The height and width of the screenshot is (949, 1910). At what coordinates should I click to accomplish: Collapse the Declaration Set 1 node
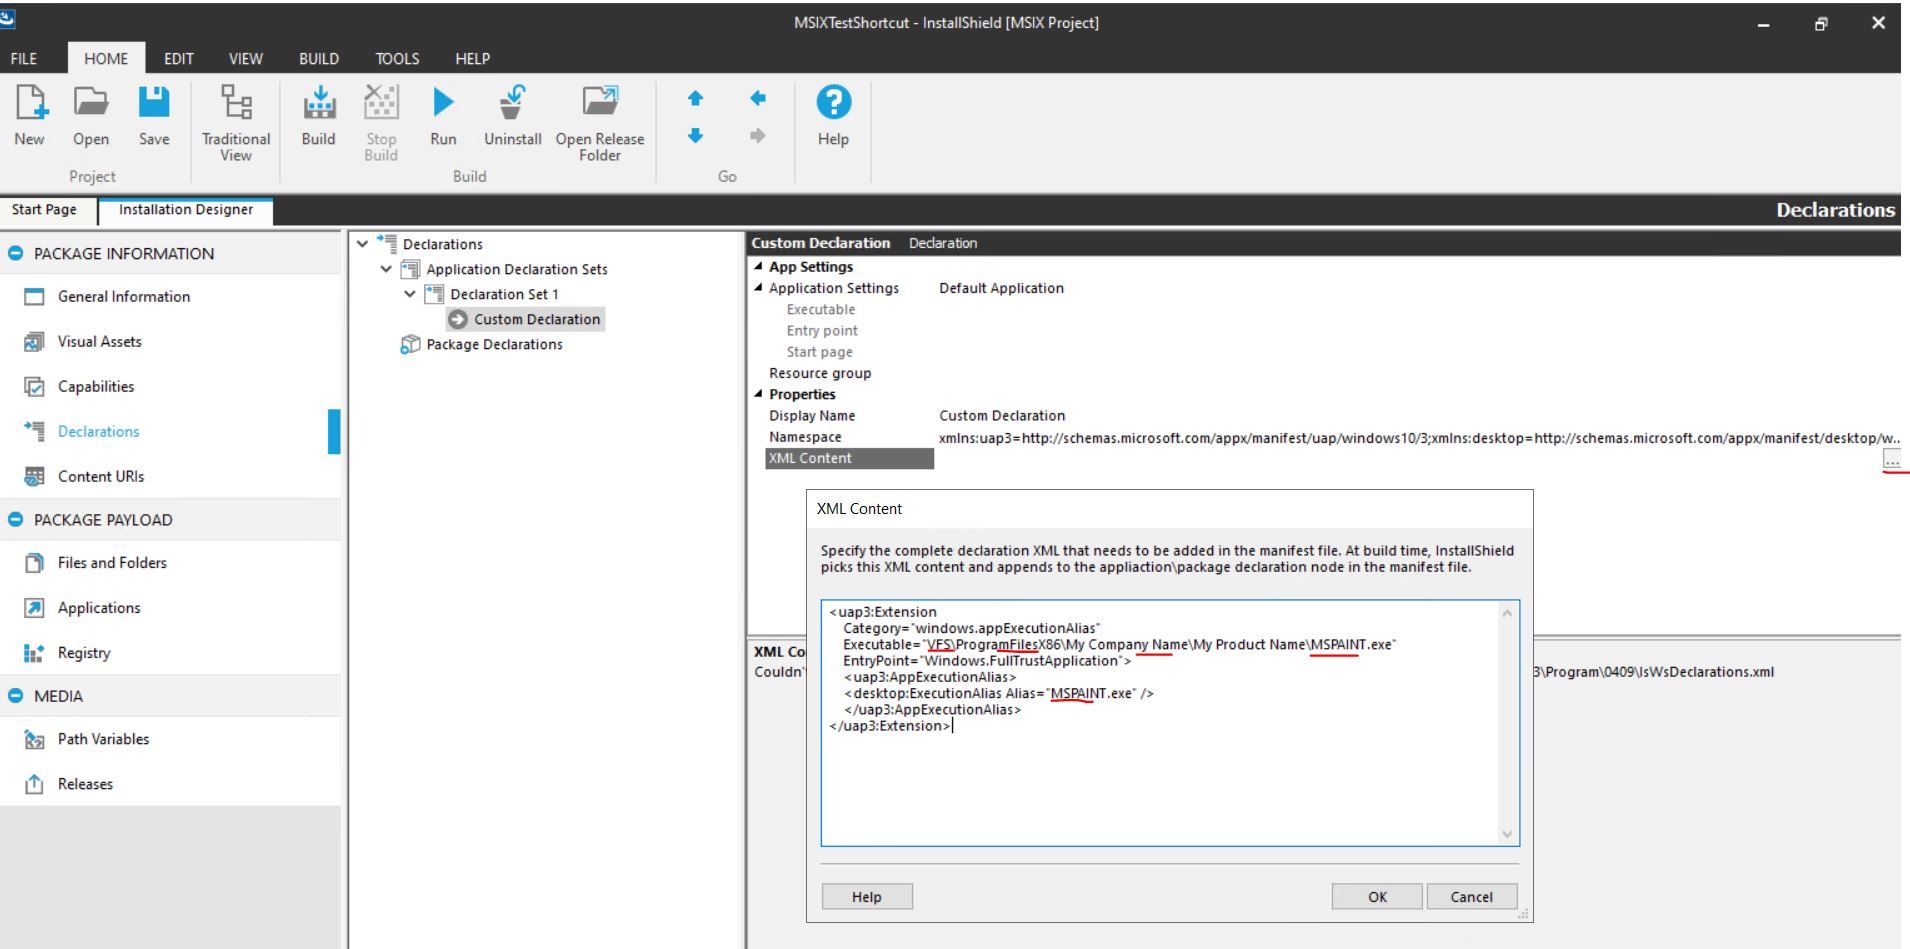410,294
